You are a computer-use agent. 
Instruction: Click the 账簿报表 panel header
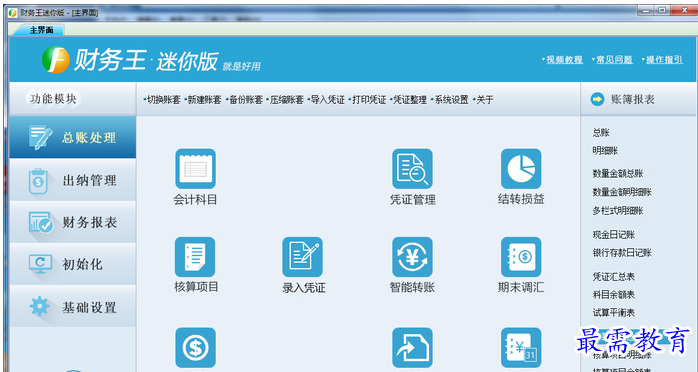coord(638,99)
